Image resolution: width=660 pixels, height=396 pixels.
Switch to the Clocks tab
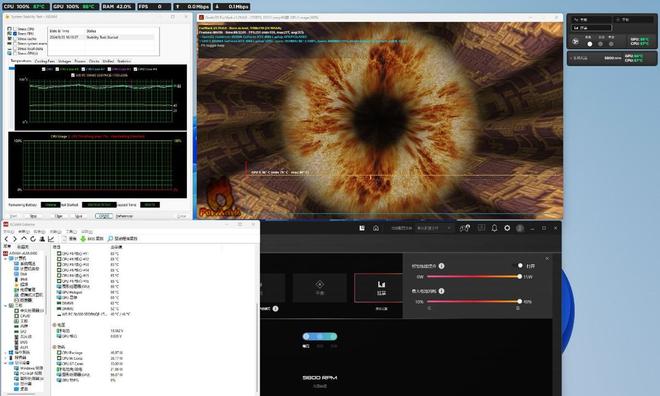94,61
